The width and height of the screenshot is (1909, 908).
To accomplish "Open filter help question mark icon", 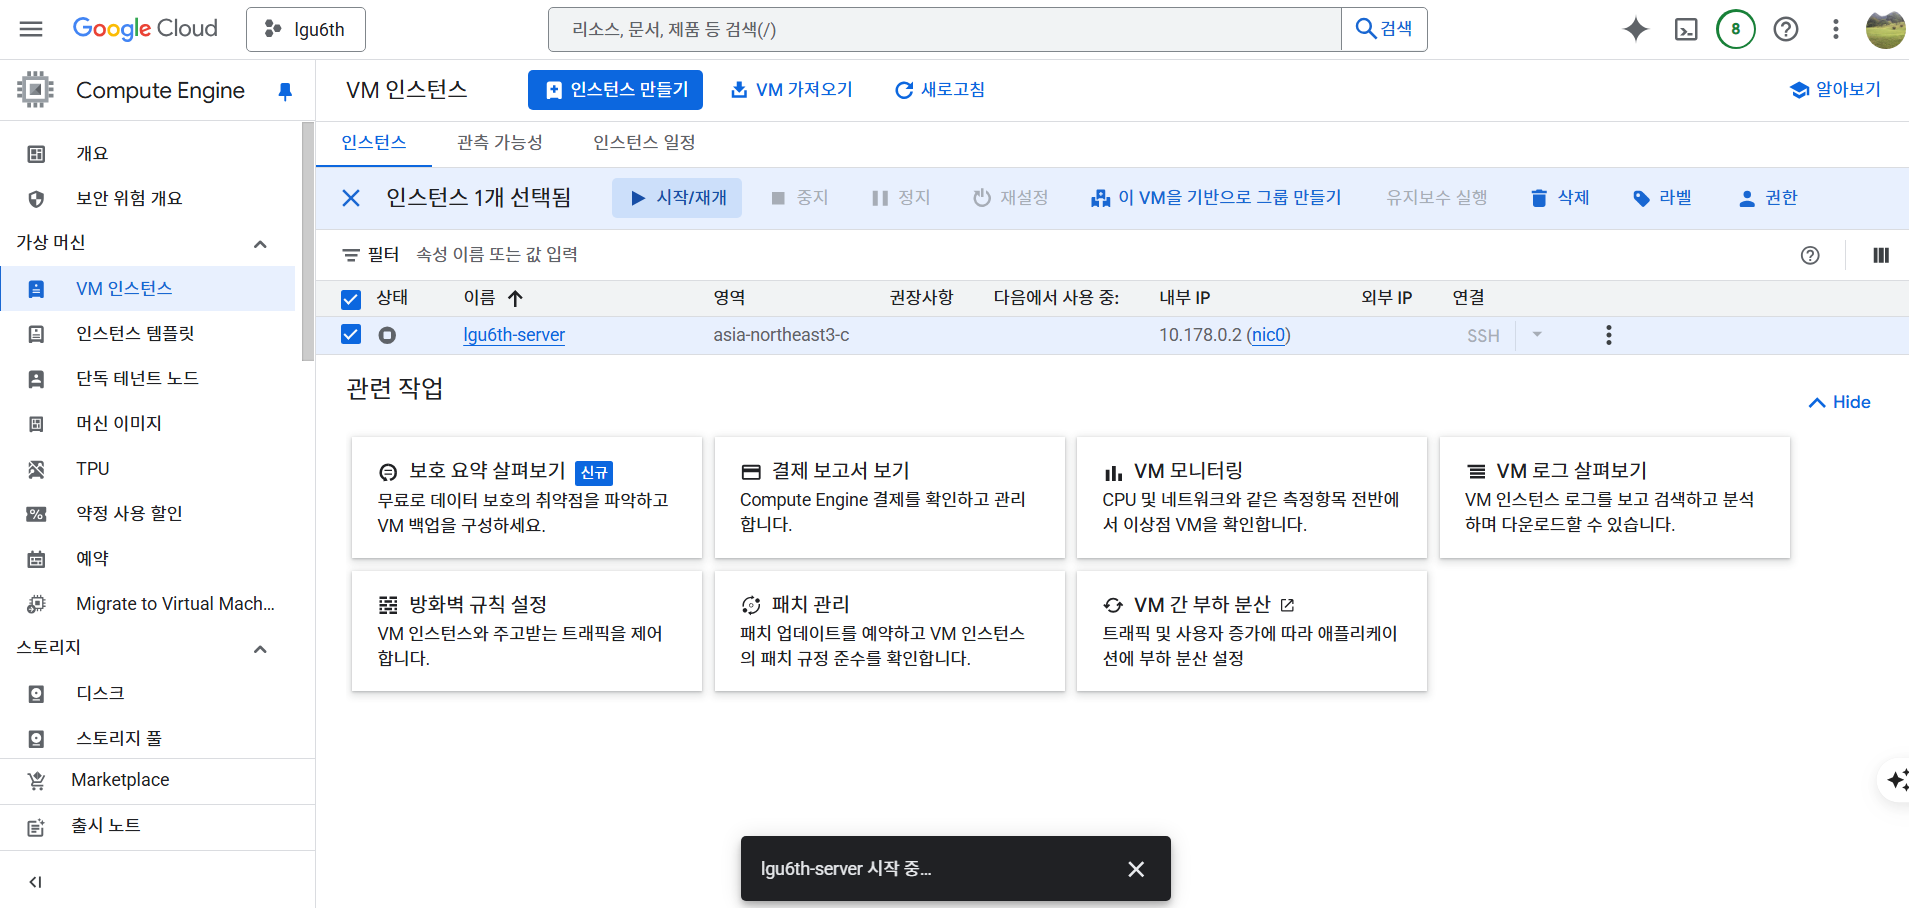I will coord(1810,255).
